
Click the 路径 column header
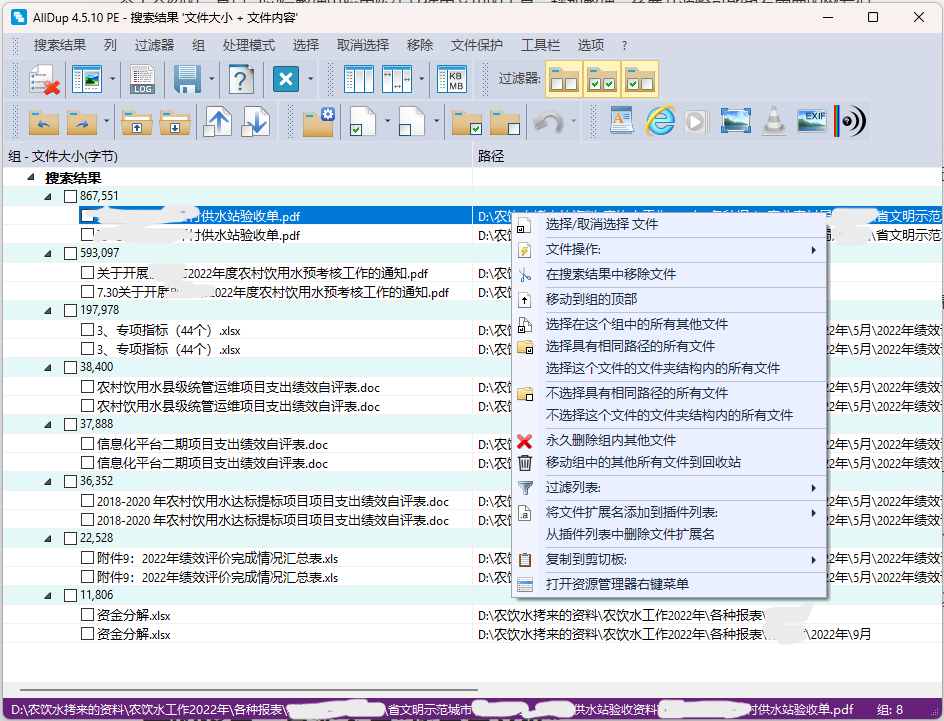click(707, 156)
